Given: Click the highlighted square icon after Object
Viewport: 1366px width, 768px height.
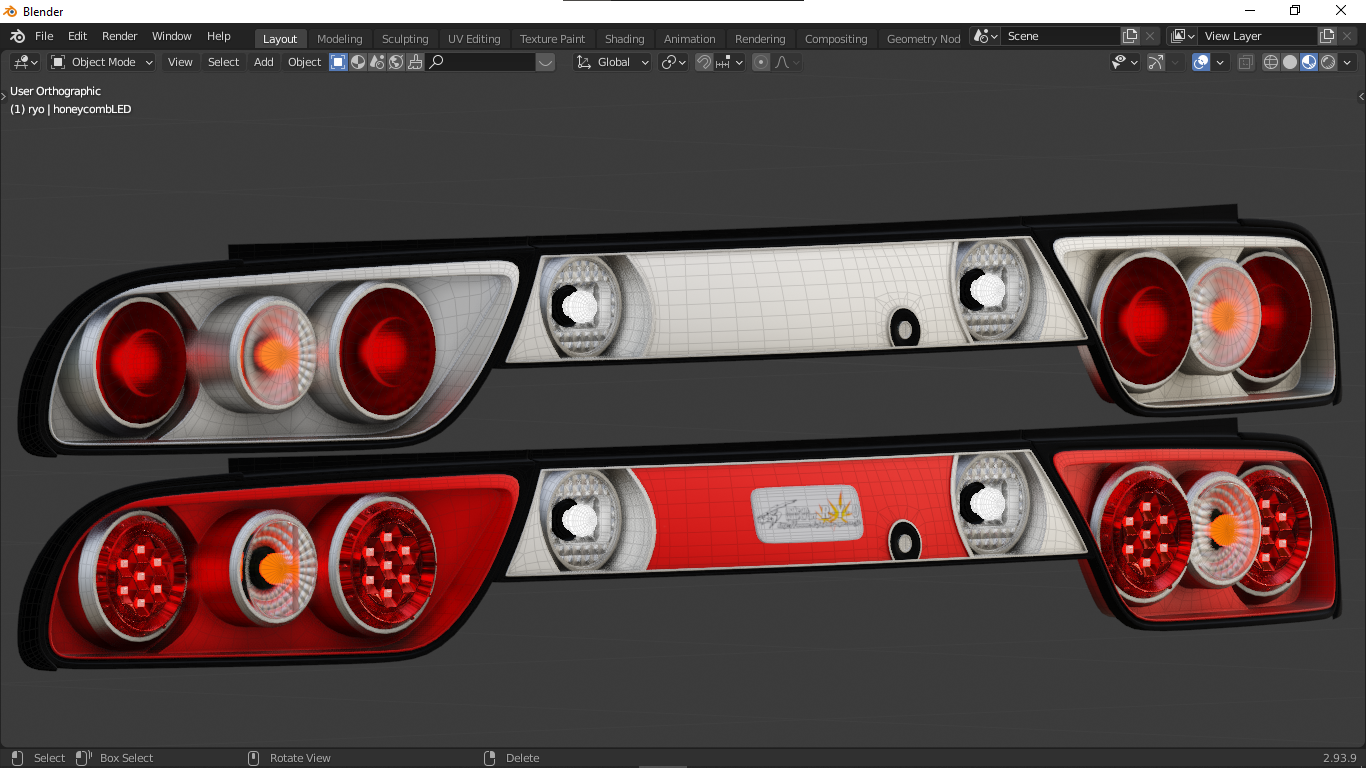Looking at the screenshot, I should (338, 62).
